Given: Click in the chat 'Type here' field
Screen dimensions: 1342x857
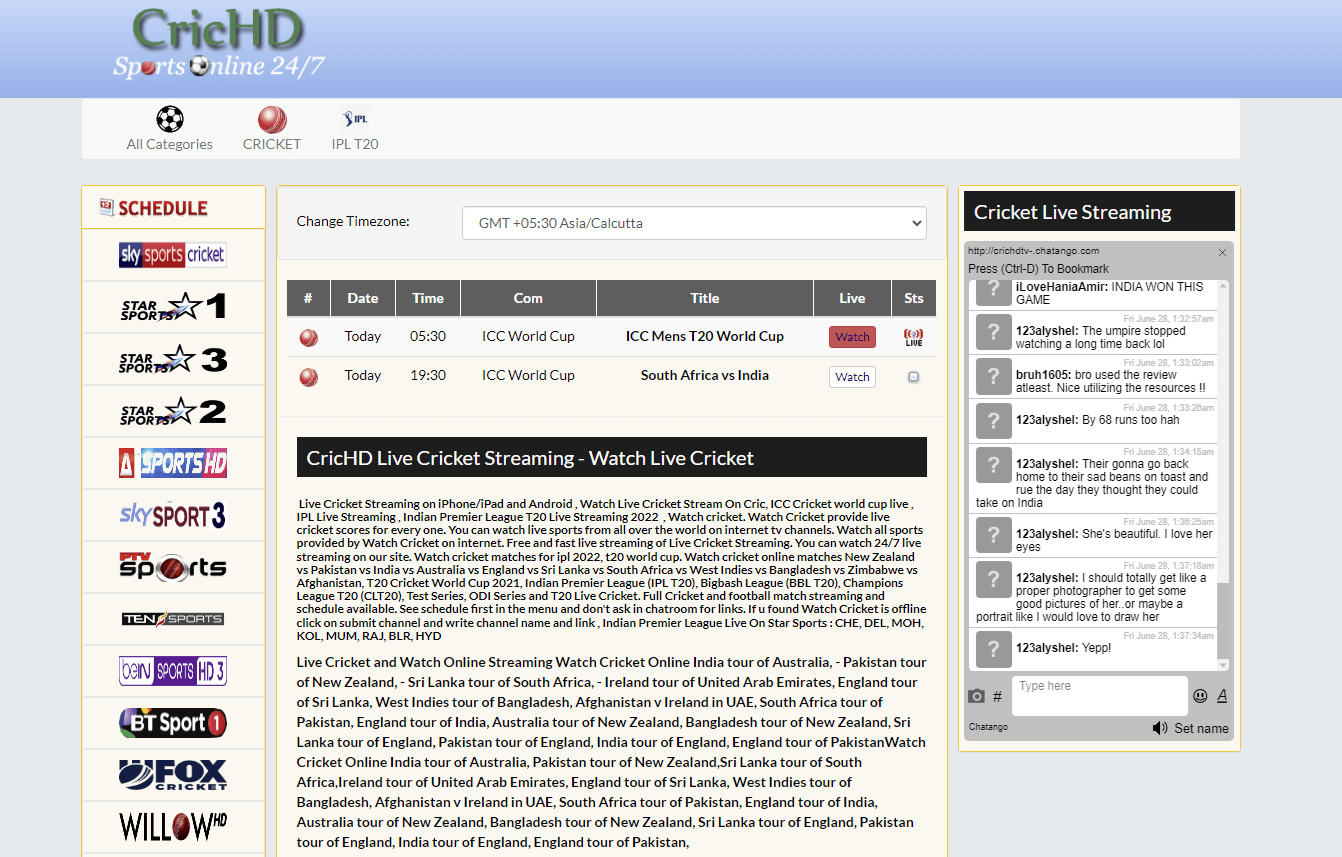Looking at the screenshot, I should [1100, 696].
